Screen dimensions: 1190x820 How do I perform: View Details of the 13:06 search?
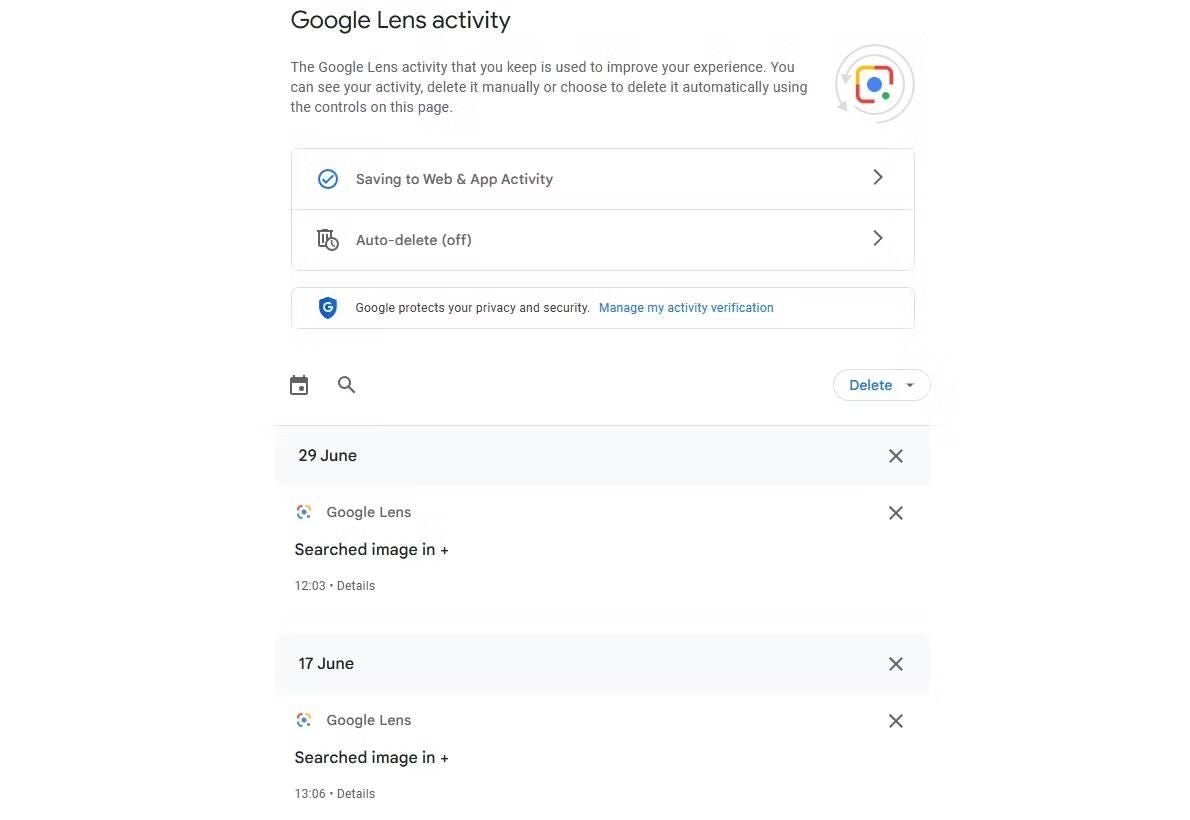pos(356,793)
